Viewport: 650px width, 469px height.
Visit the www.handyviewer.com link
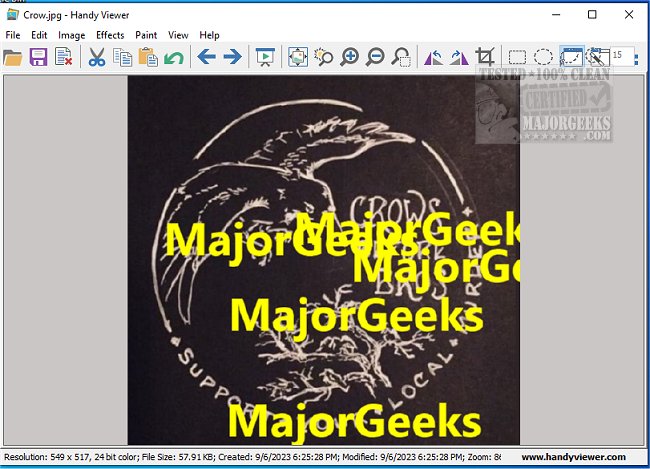point(574,457)
